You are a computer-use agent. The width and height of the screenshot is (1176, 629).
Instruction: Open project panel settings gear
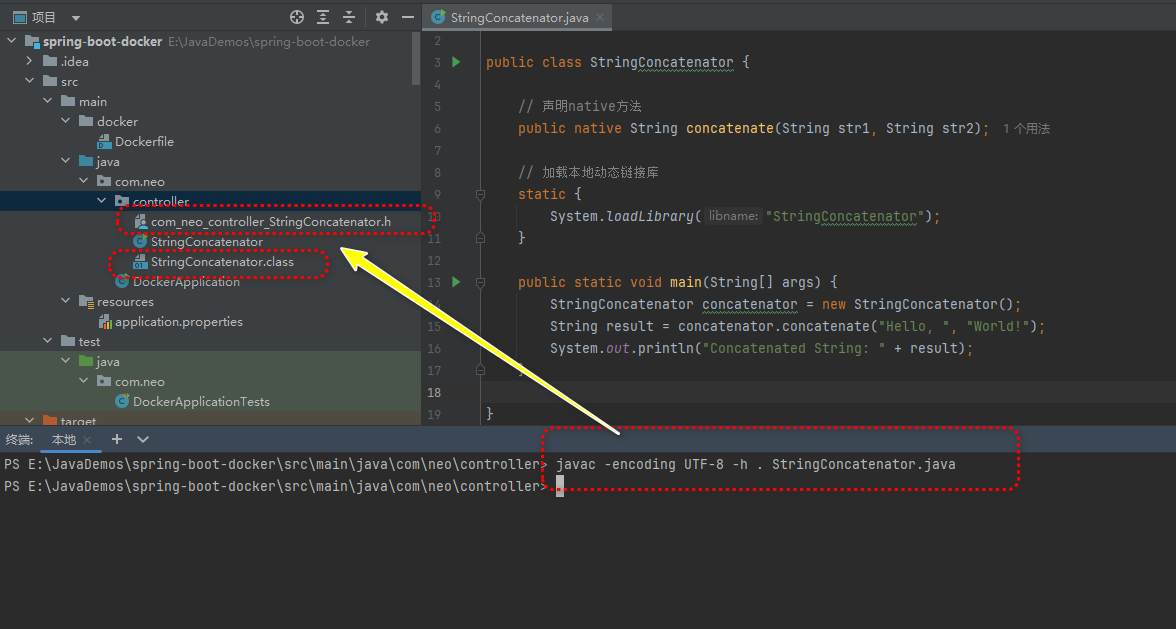coord(382,16)
